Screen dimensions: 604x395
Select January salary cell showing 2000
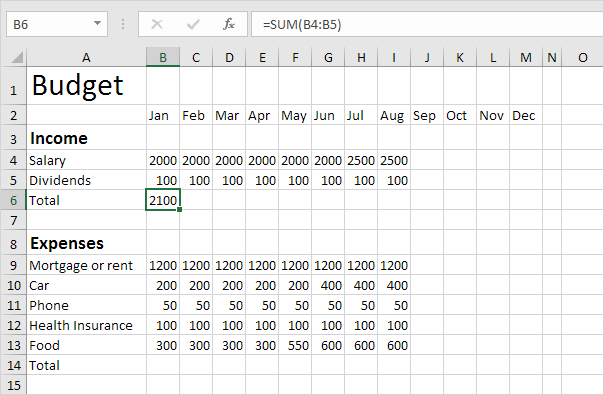tap(163, 160)
